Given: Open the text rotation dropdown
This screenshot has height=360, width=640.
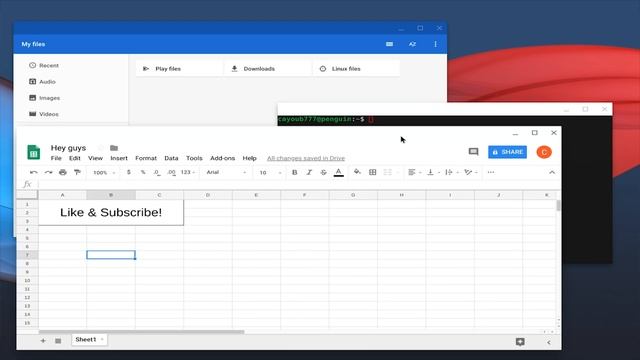Looking at the screenshot, I should coord(470,172).
